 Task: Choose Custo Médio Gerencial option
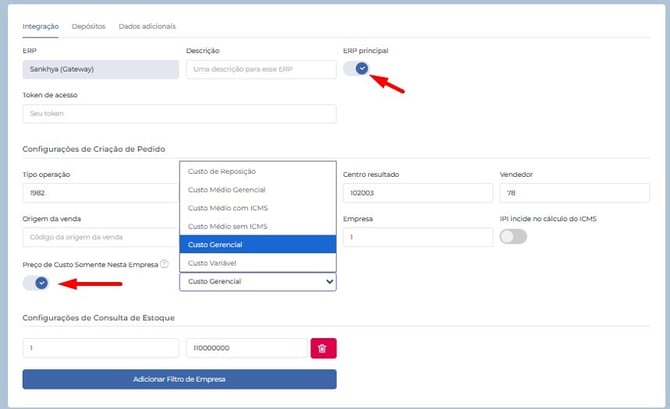click(258, 190)
